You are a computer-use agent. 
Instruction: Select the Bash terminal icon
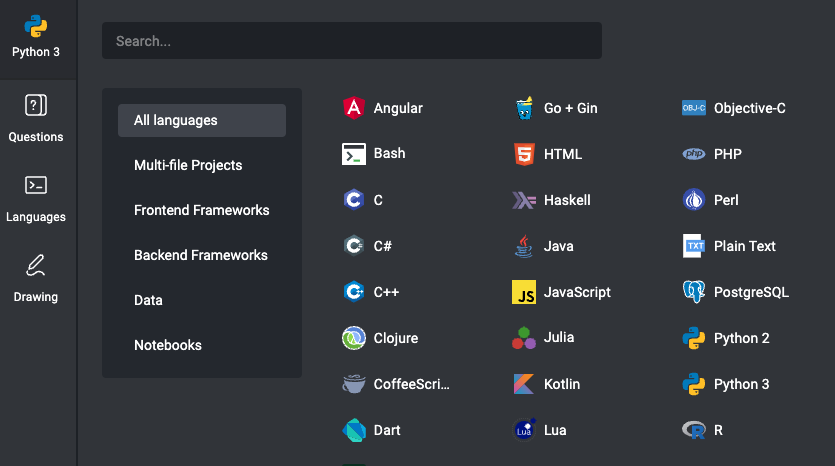tap(353, 154)
